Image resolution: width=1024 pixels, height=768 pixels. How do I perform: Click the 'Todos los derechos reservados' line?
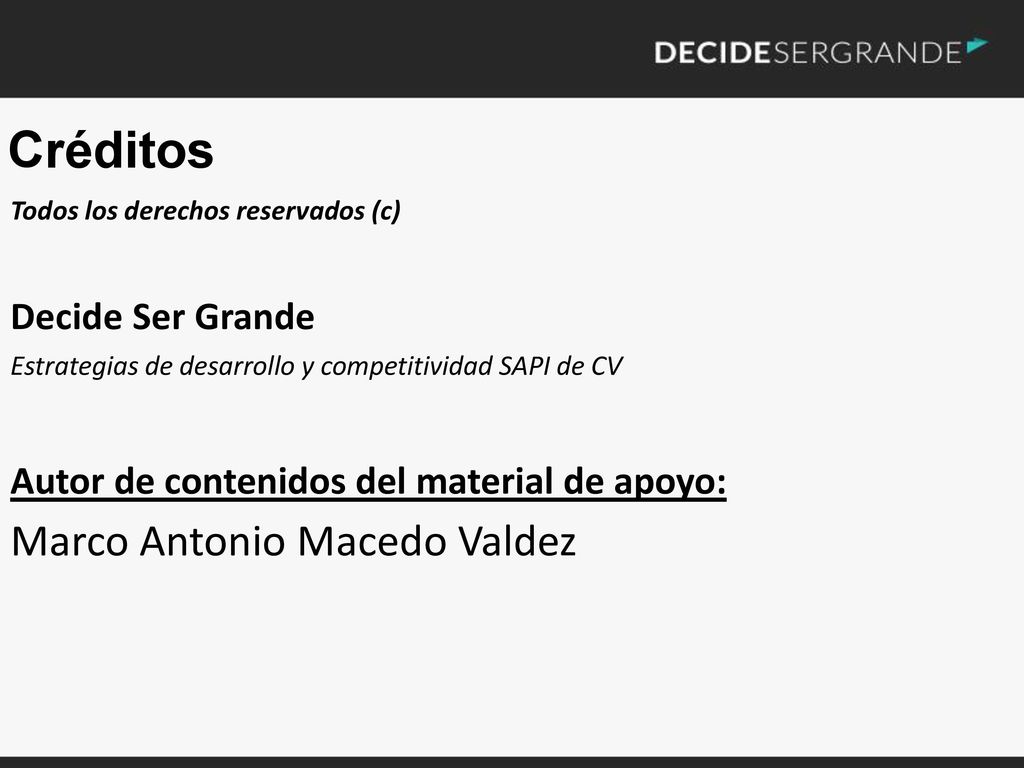206,211
